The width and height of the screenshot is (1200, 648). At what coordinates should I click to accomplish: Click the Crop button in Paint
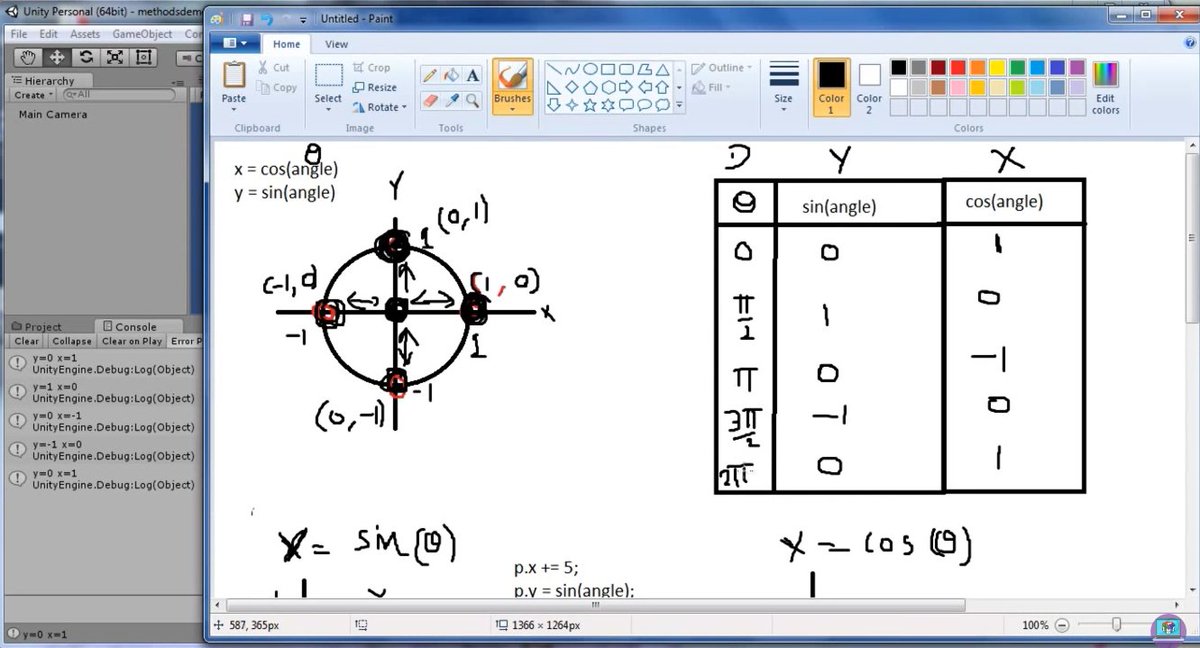(371, 68)
